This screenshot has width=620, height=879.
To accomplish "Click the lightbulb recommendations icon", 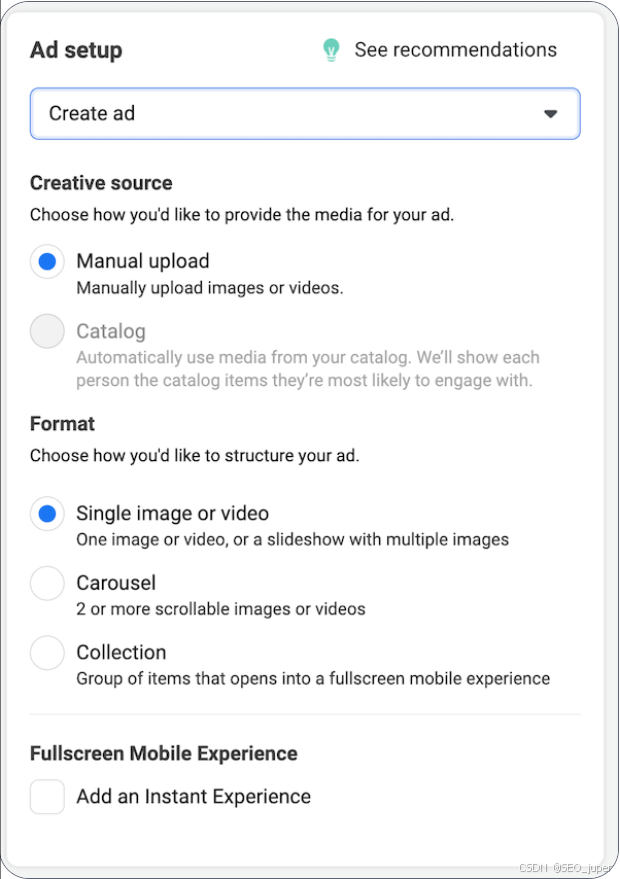I will point(331,50).
